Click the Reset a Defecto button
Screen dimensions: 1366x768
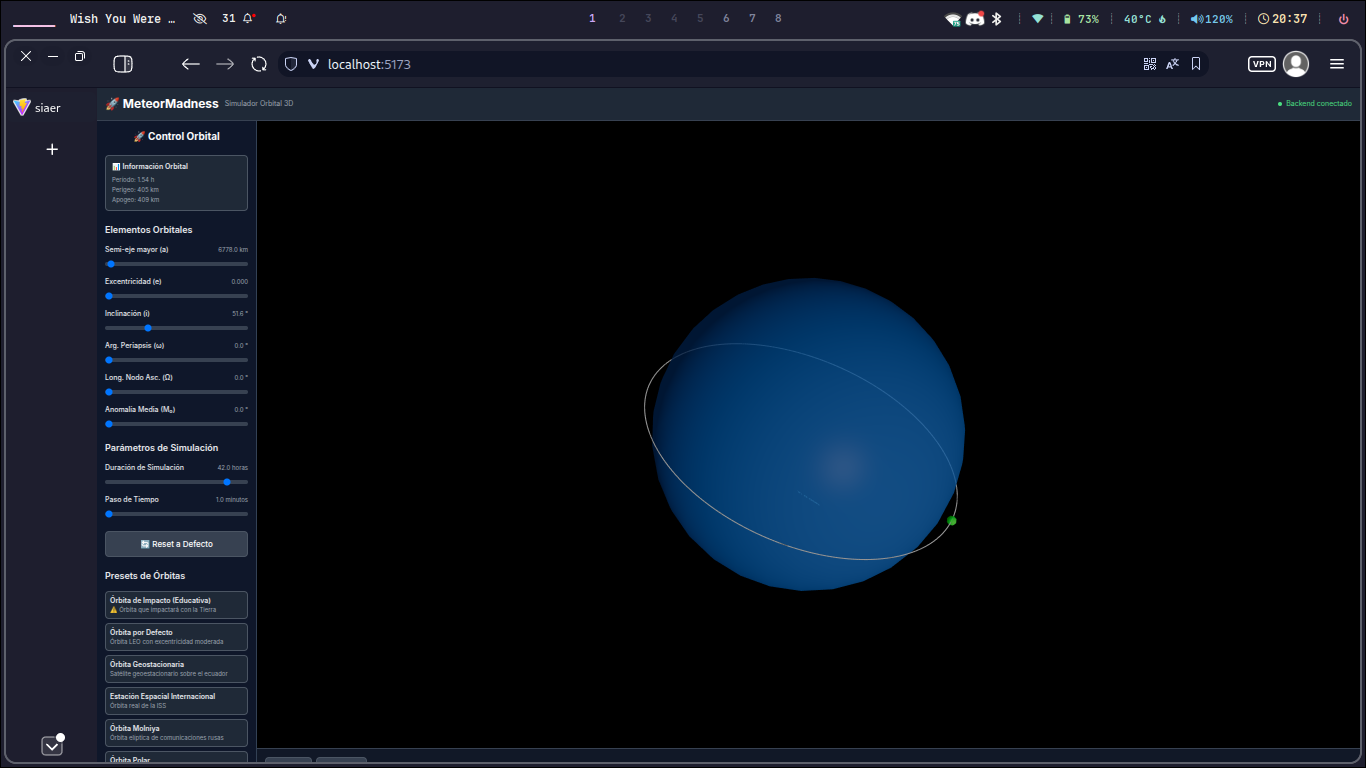click(176, 544)
